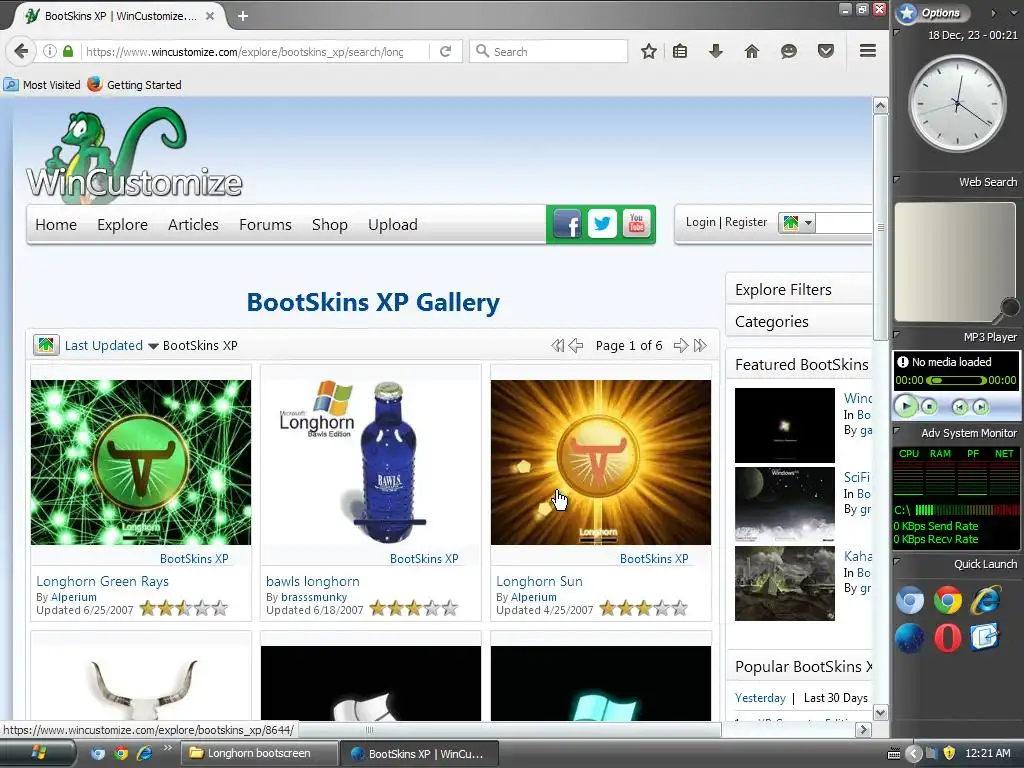Show hidden tray icons with the arrow

pos(914,754)
